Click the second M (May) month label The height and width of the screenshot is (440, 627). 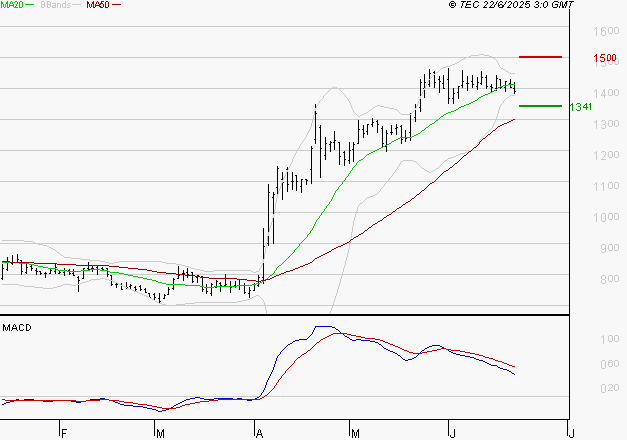click(x=355, y=434)
